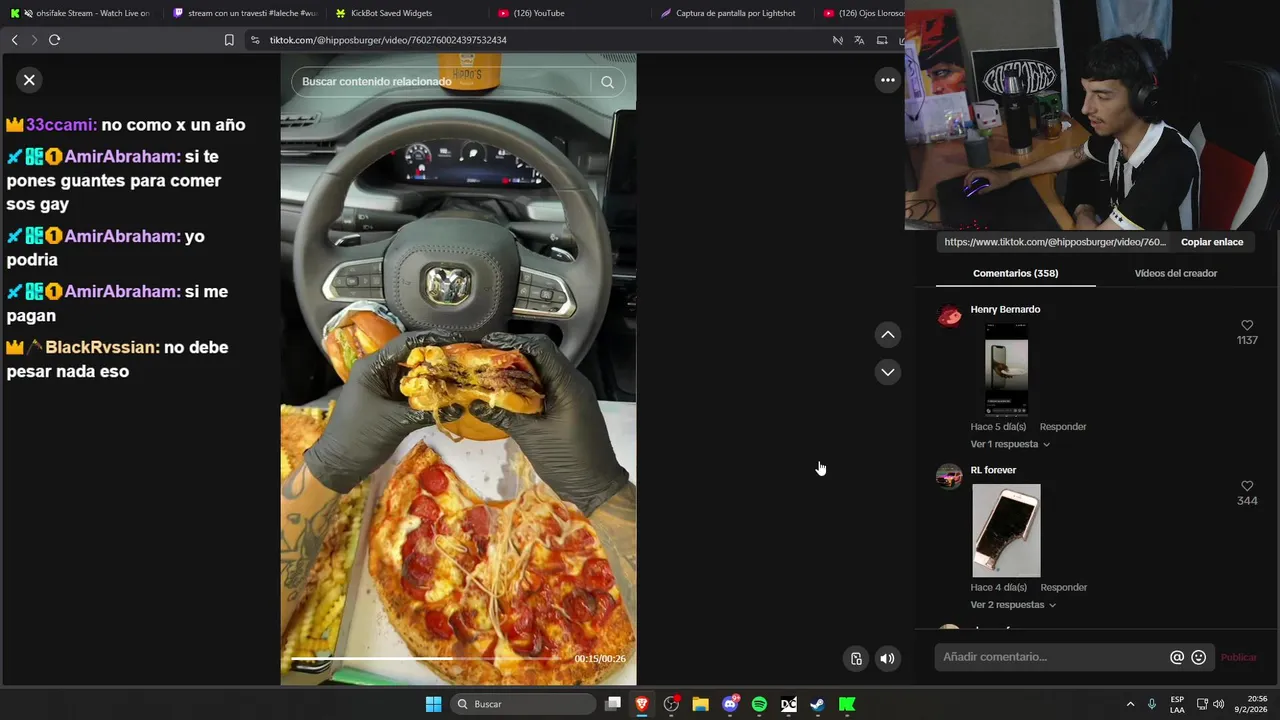Click the 'Henry Bernardo' username
Viewport: 1280px width, 720px height.
point(1005,310)
